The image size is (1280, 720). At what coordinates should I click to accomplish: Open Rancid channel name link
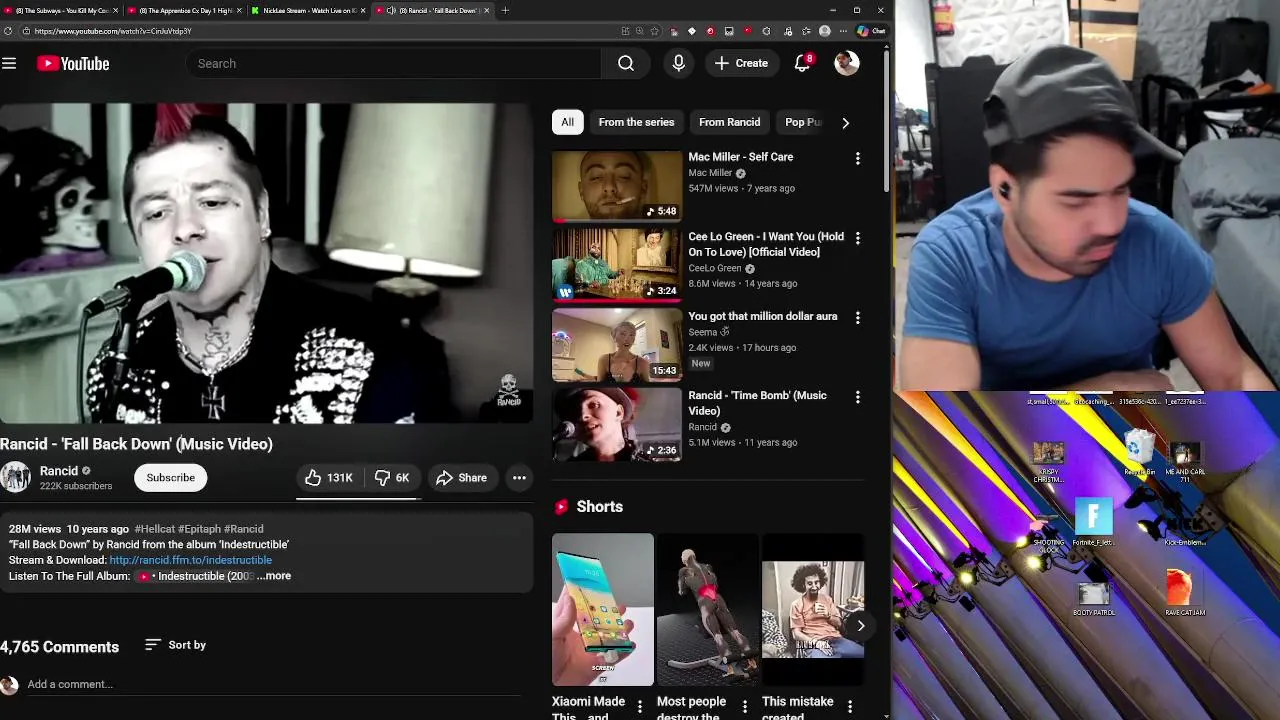(x=59, y=471)
